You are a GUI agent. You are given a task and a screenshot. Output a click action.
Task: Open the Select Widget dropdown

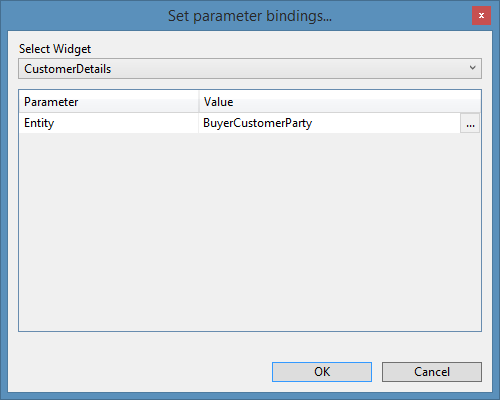[x=250, y=69]
